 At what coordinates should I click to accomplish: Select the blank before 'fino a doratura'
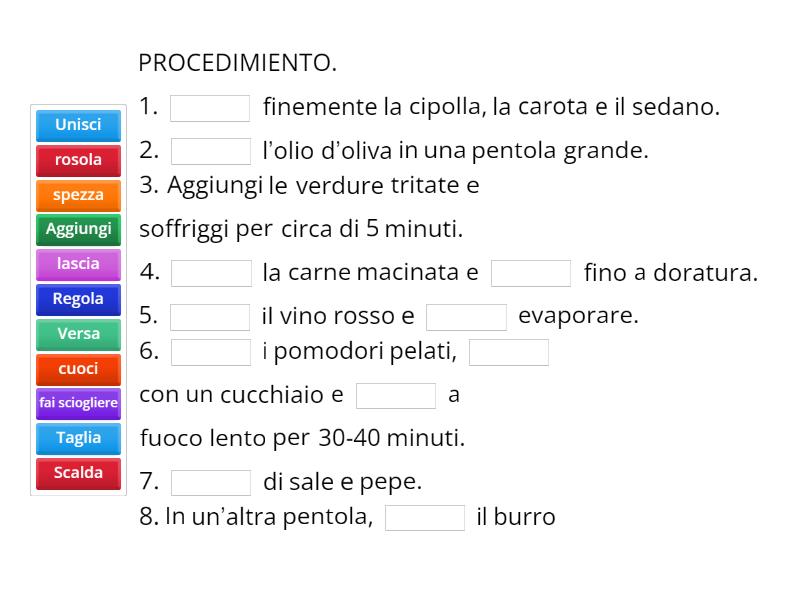(x=531, y=273)
